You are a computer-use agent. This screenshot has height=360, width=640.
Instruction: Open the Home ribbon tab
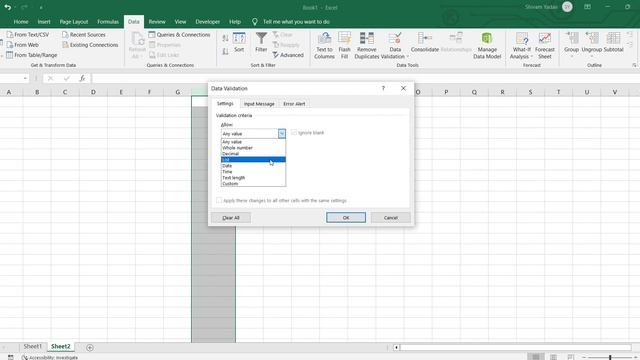(x=21, y=22)
